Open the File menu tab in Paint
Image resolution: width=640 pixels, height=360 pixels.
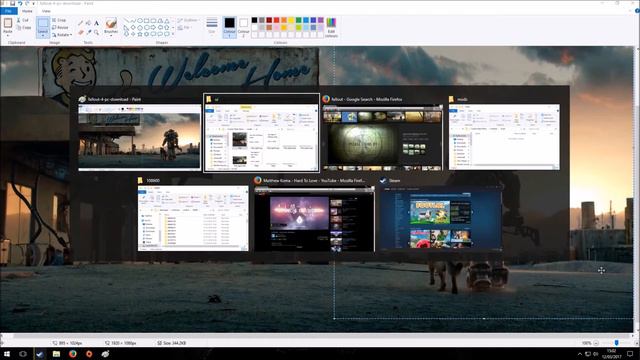click(8, 11)
